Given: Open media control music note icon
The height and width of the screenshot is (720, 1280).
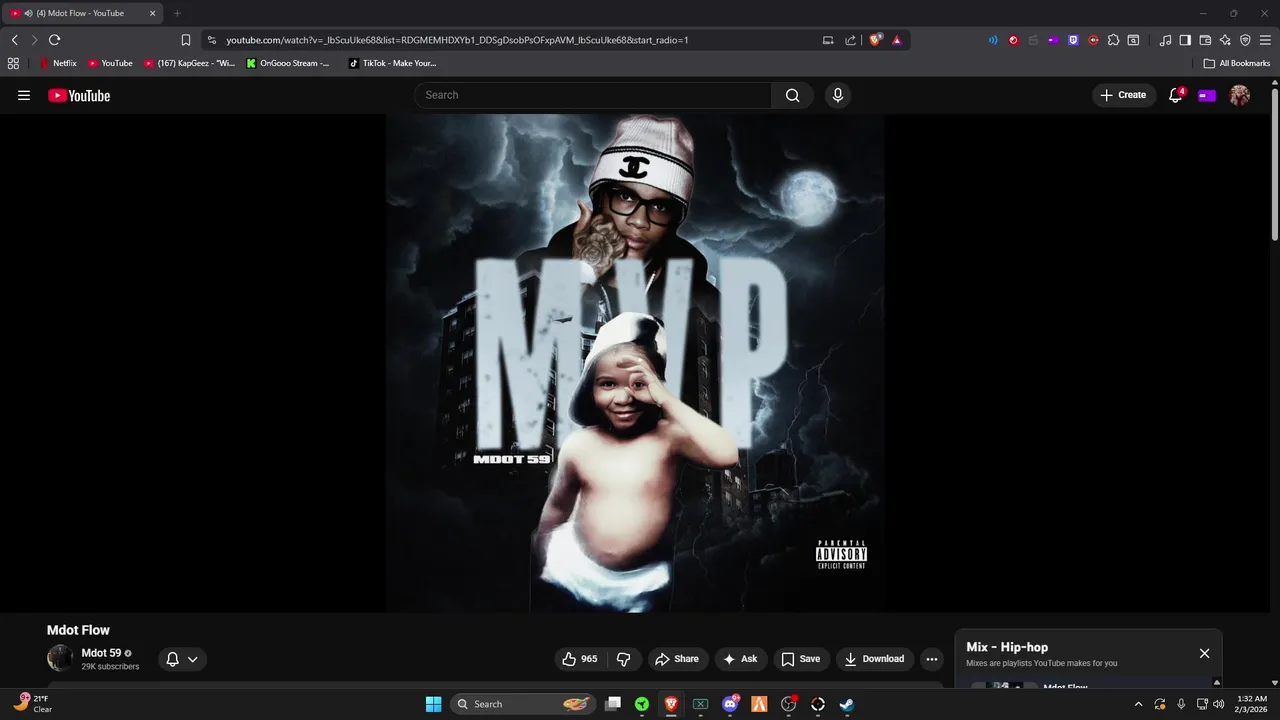Looking at the screenshot, I should click(x=1165, y=40).
